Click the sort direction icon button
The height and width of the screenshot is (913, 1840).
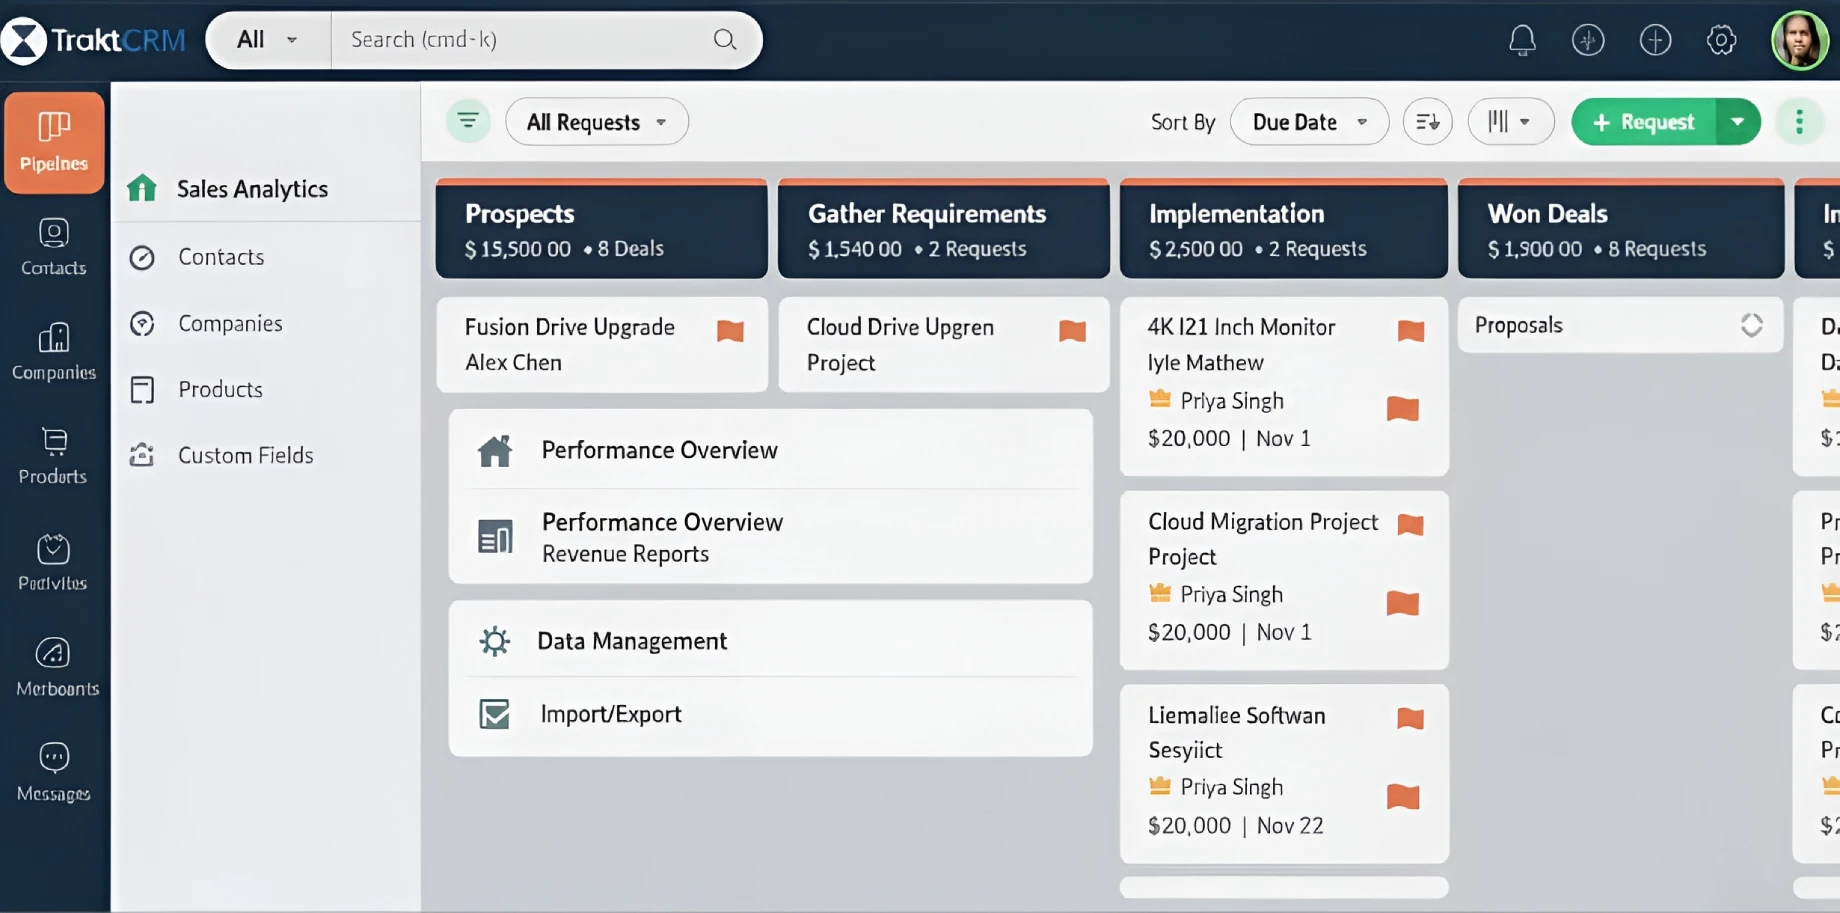tap(1427, 122)
